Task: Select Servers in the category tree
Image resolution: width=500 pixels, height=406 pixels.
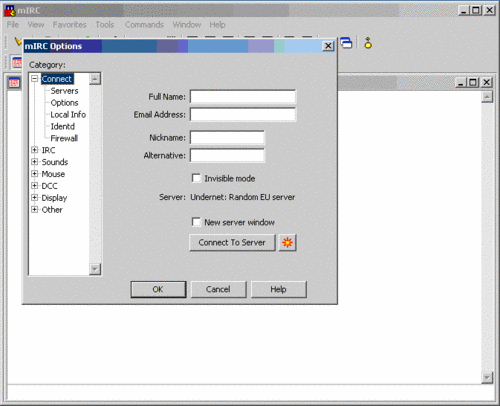Action: tap(64, 91)
